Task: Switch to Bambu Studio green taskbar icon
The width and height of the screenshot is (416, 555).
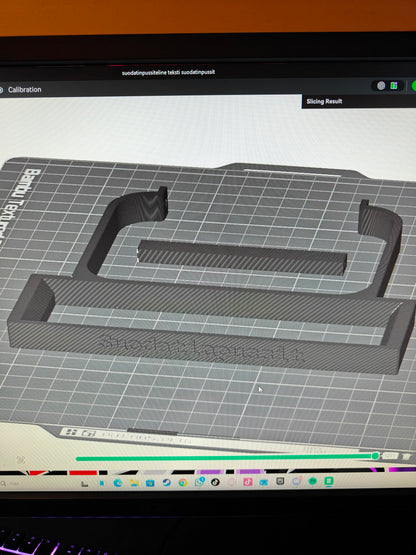Action: (x=329, y=481)
